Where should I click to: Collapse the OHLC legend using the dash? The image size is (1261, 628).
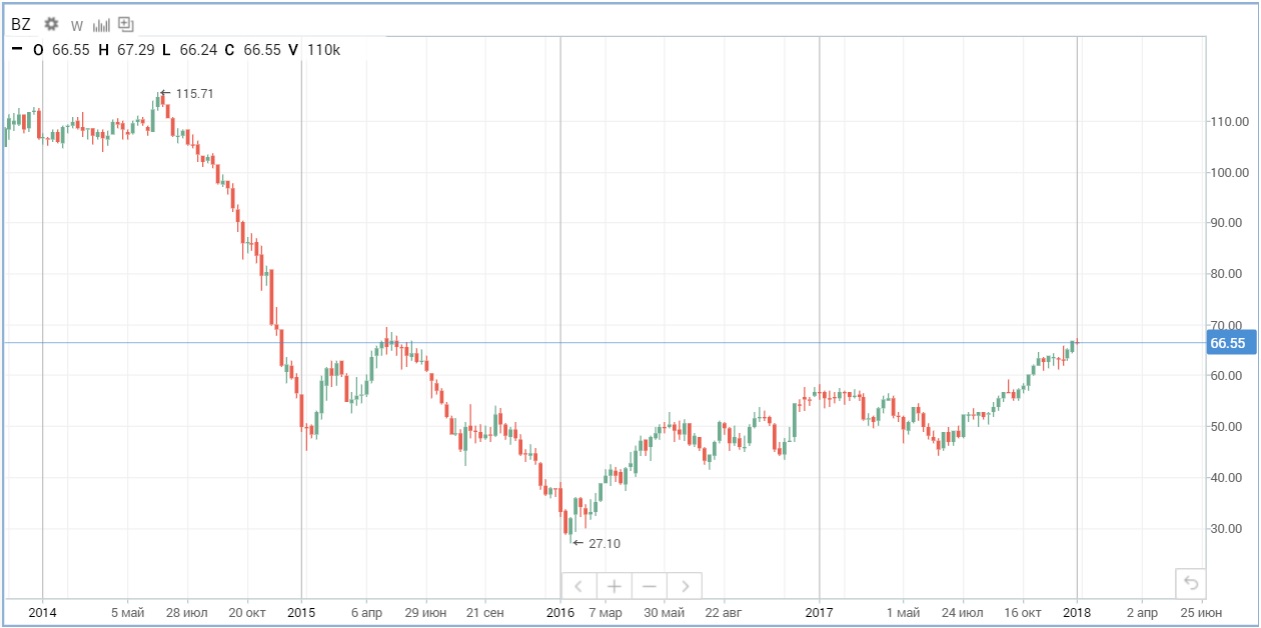click(x=17, y=49)
